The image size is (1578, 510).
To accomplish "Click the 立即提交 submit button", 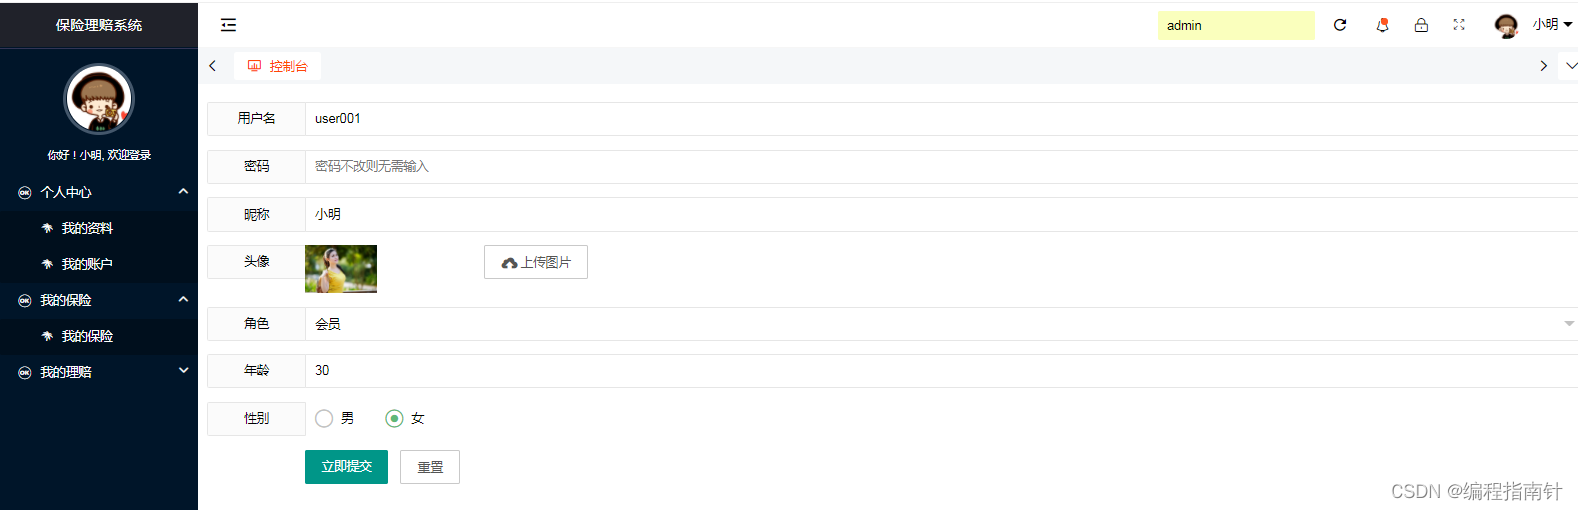I will tap(346, 467).
